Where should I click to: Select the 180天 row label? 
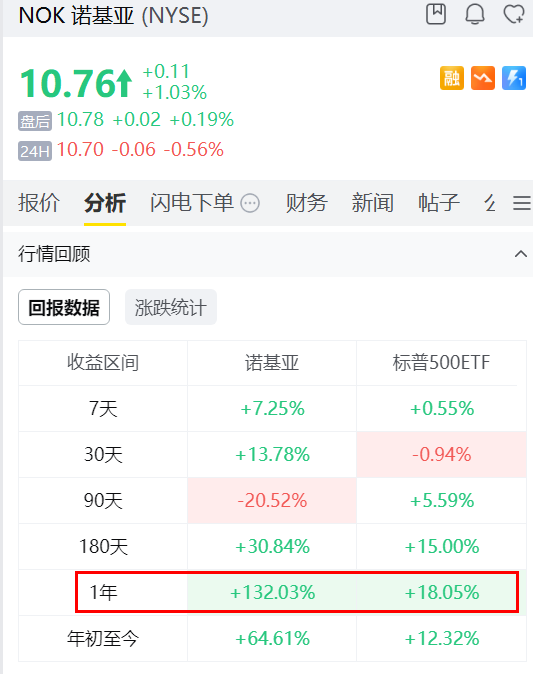click(x=104, y=546)
